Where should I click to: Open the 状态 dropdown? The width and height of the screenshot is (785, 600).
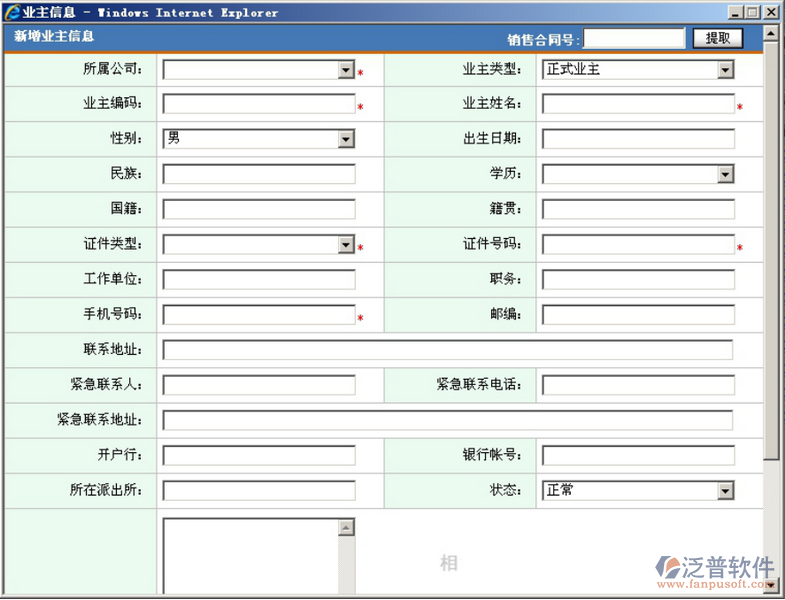(x=725, y=491)
